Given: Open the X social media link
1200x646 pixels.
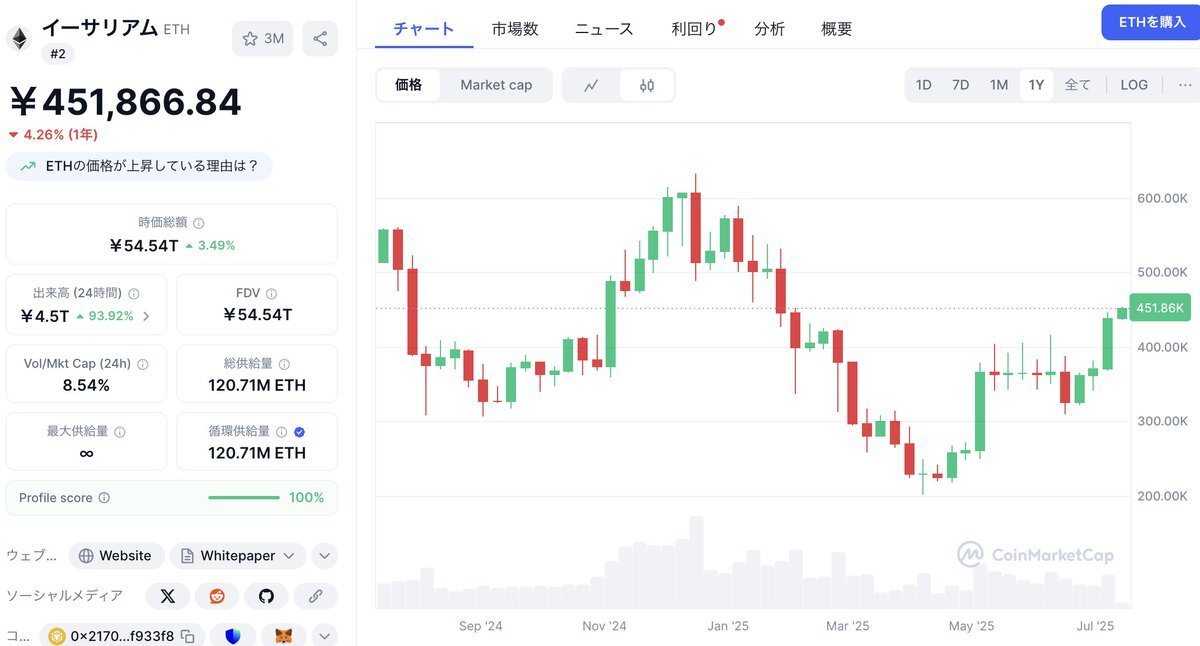Looking at the screenshot, I should [167, 596].
